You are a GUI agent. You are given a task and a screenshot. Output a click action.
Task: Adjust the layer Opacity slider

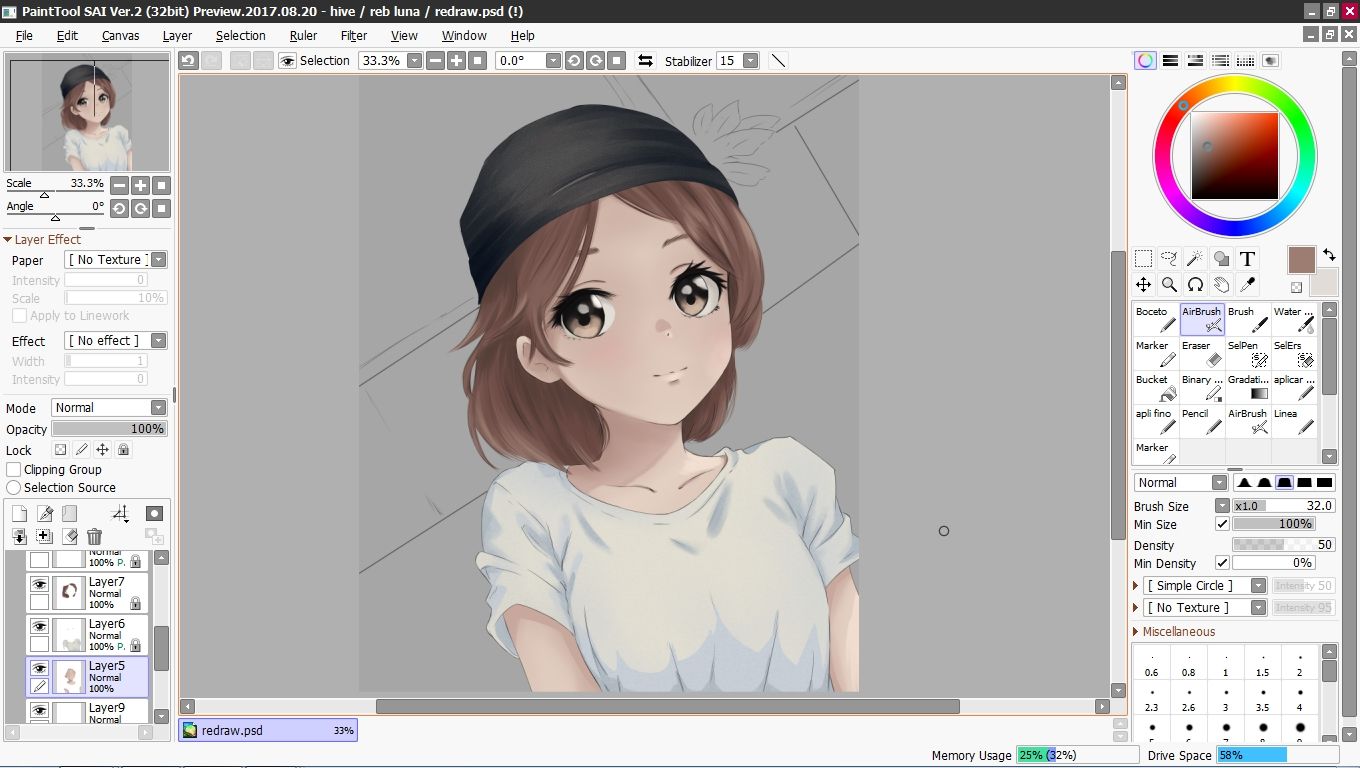click(109, 429)
